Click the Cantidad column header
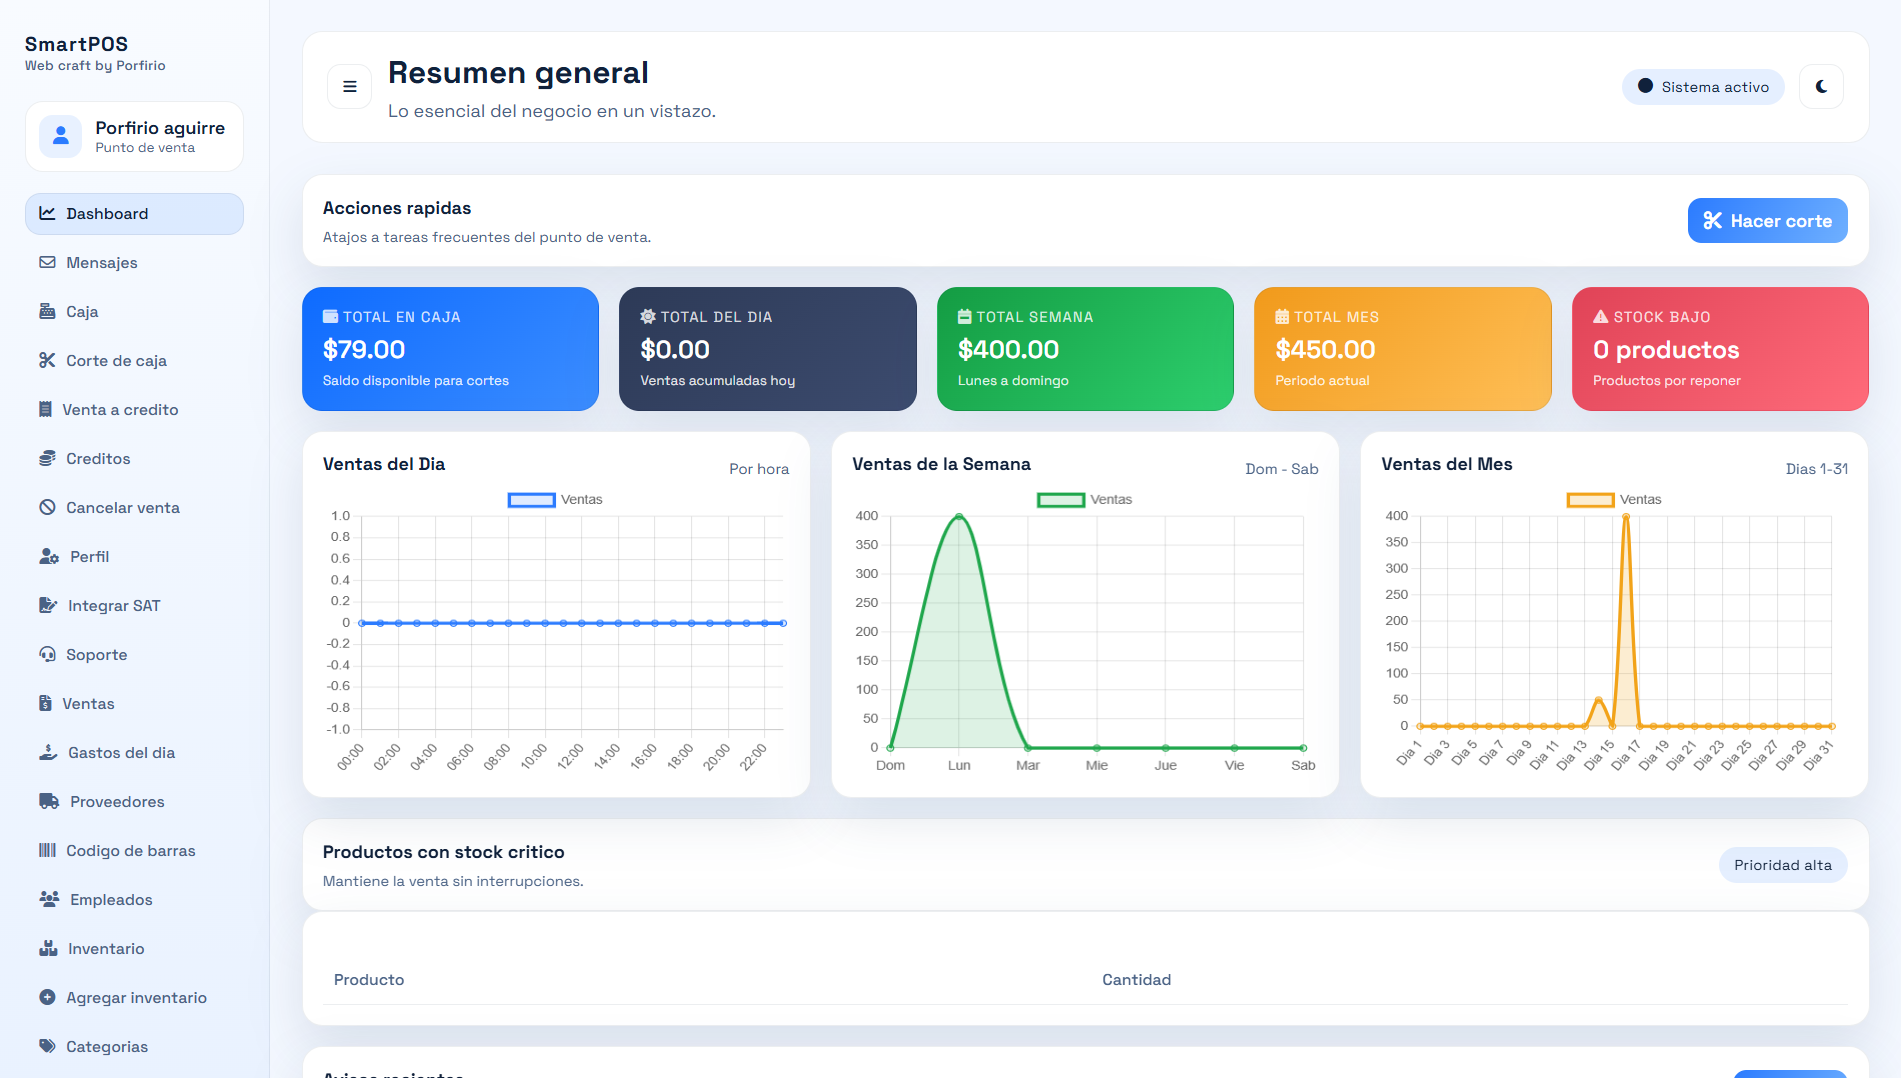Image resolution: width=1901 pixels, height=1078 pixels. [x=1136, y=980]
